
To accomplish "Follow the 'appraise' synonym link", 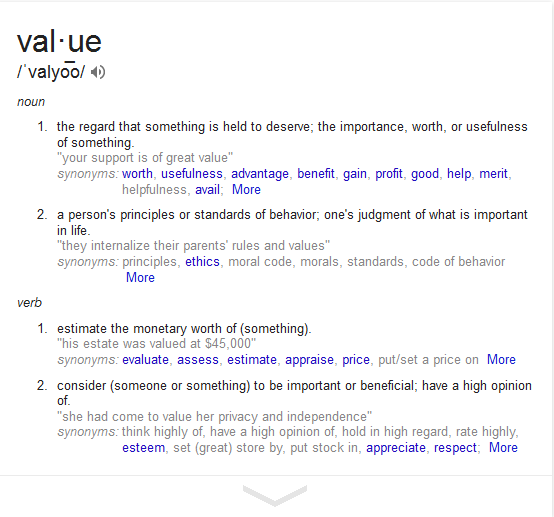I will coord(310,360).
